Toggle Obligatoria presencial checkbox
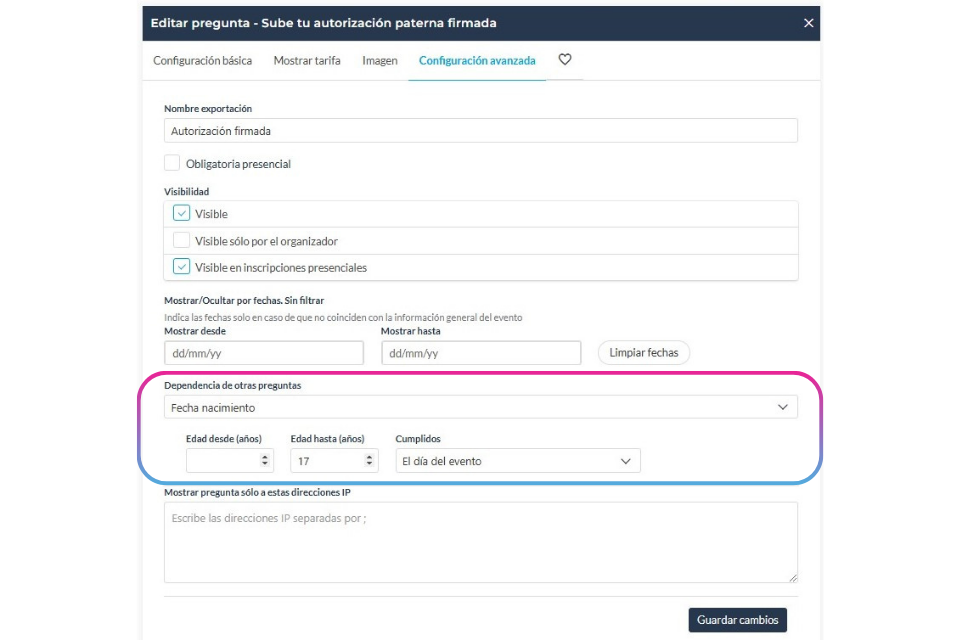 [172, 163]
